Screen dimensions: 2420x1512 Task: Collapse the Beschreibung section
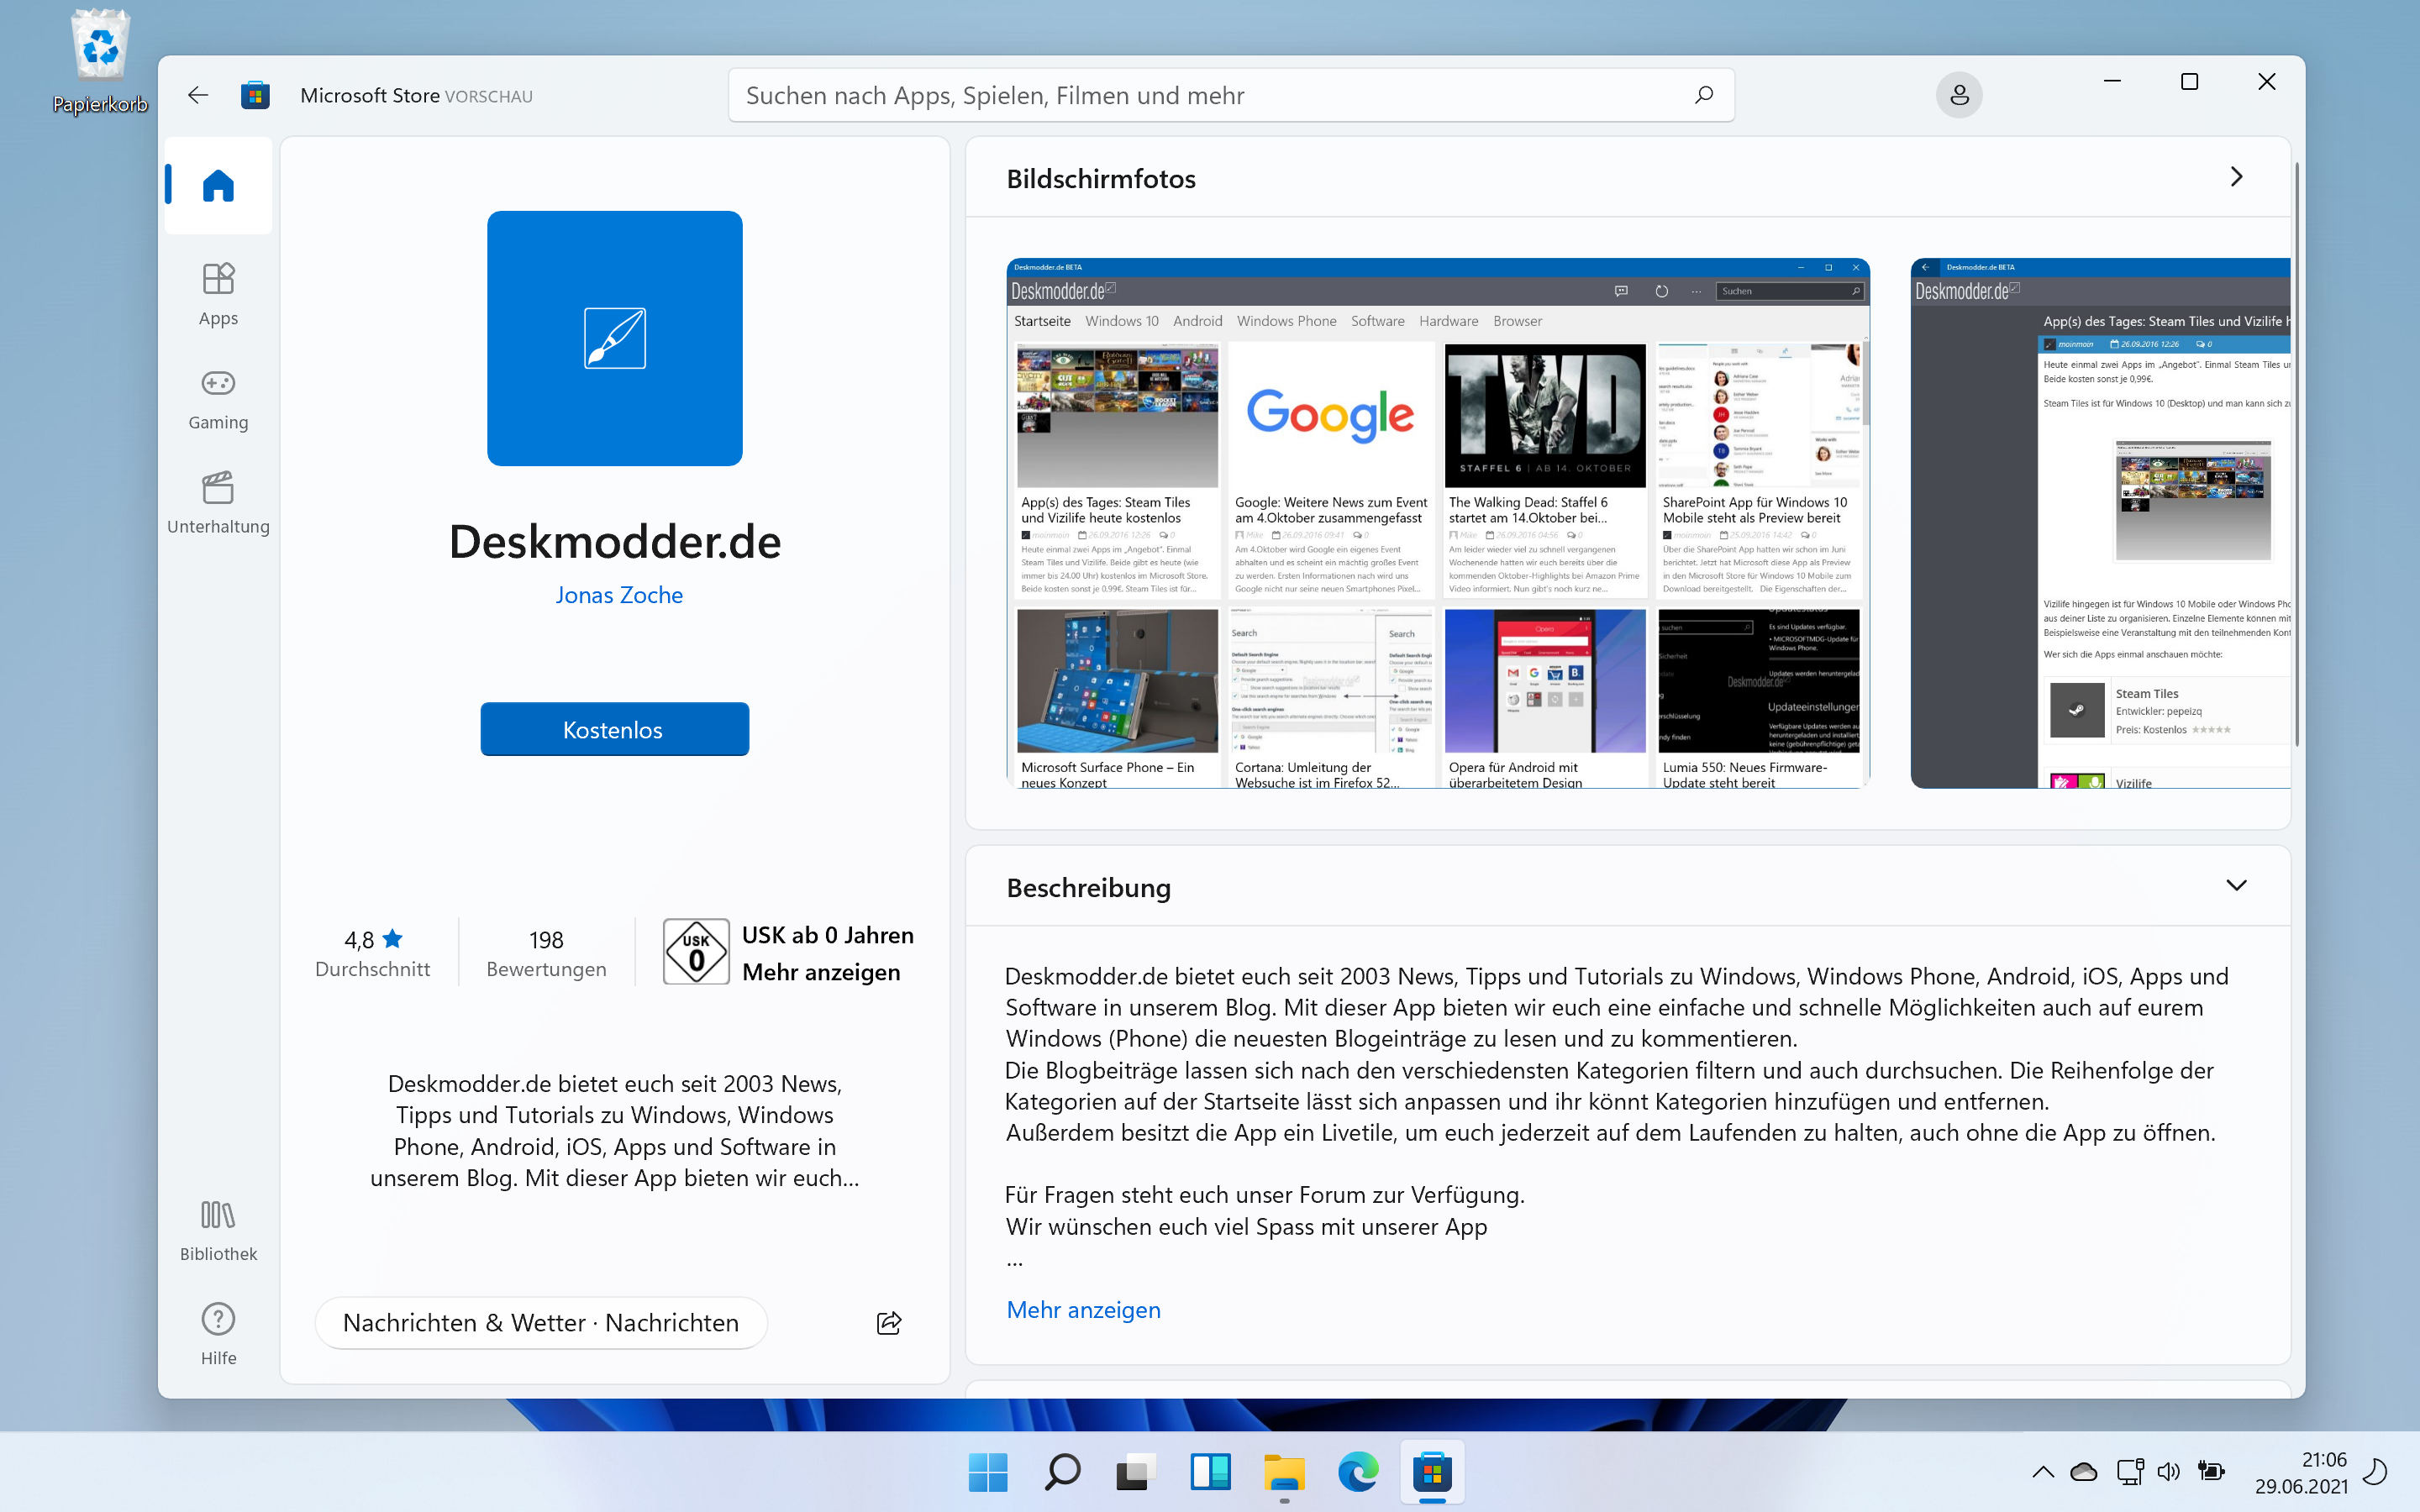(x=2236, y=885)
